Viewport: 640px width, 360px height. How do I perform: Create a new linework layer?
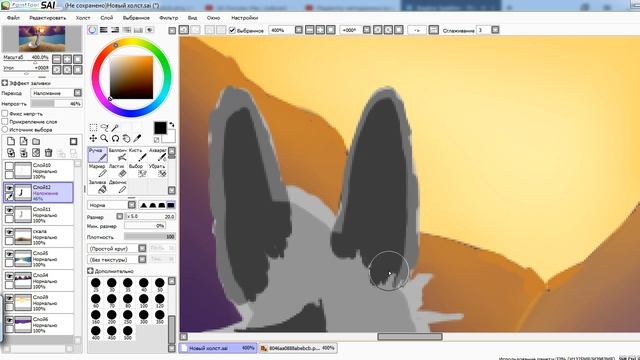tap(23, 141)
